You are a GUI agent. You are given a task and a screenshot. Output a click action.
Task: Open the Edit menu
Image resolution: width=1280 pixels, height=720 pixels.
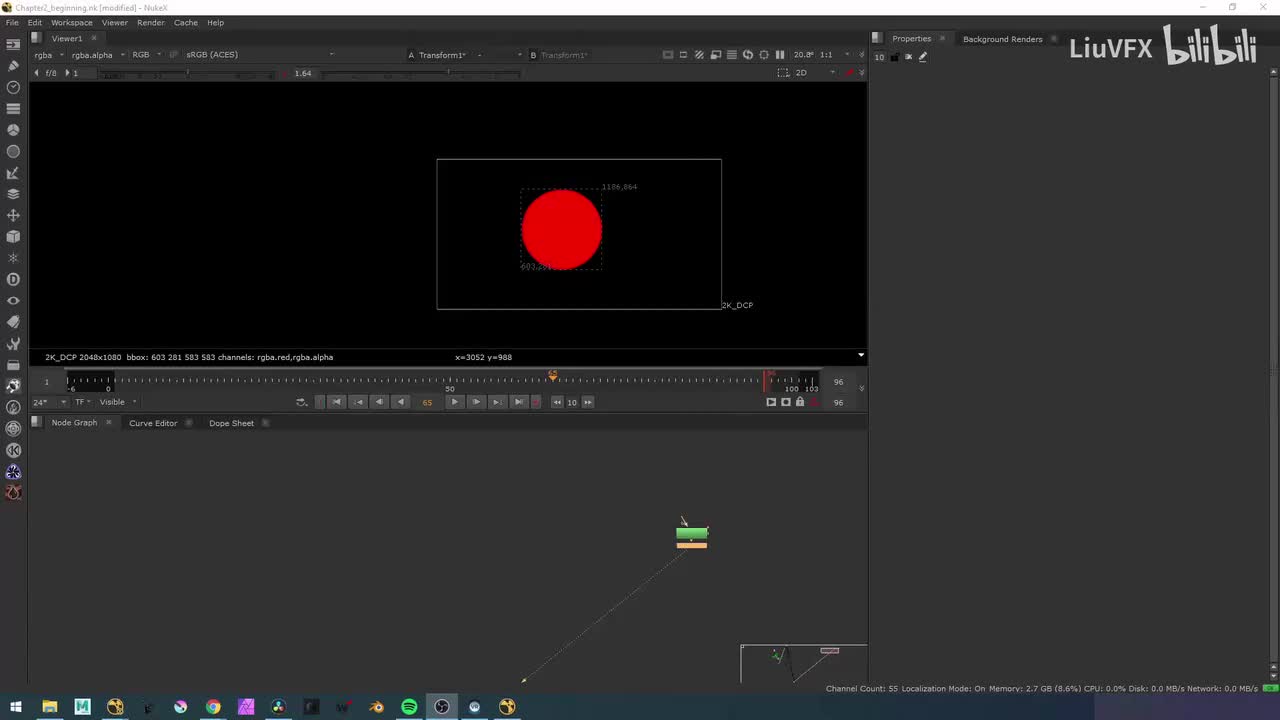[x=35, y=22]
